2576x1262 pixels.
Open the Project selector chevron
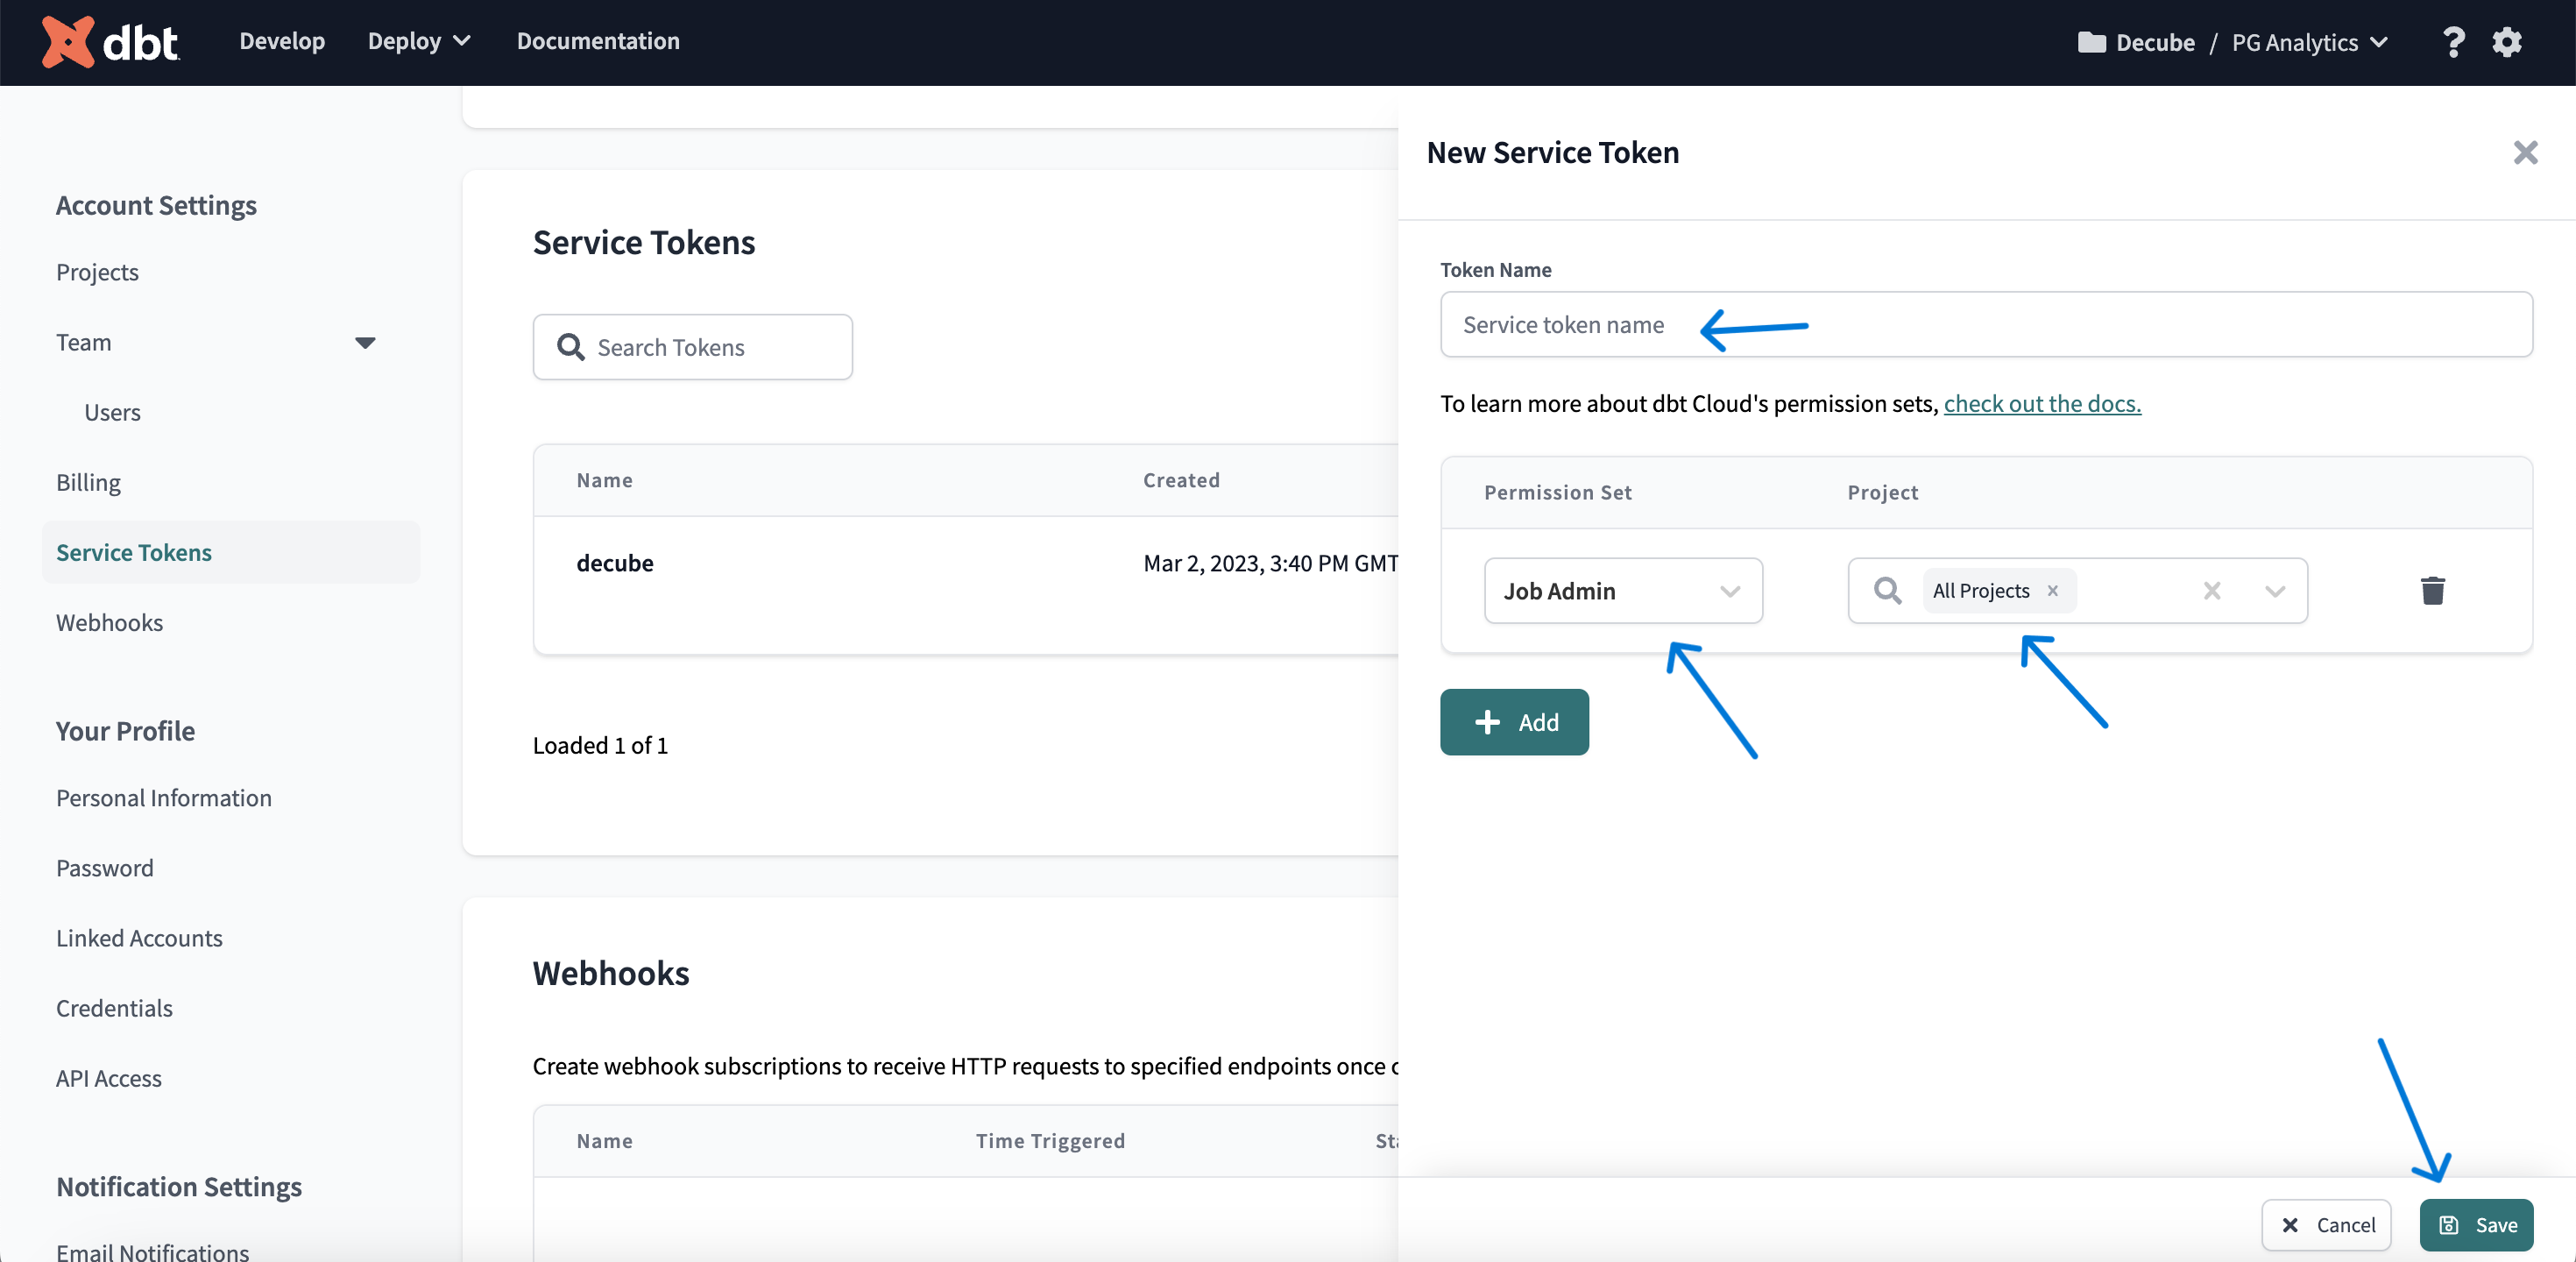tap(2275, 590)
